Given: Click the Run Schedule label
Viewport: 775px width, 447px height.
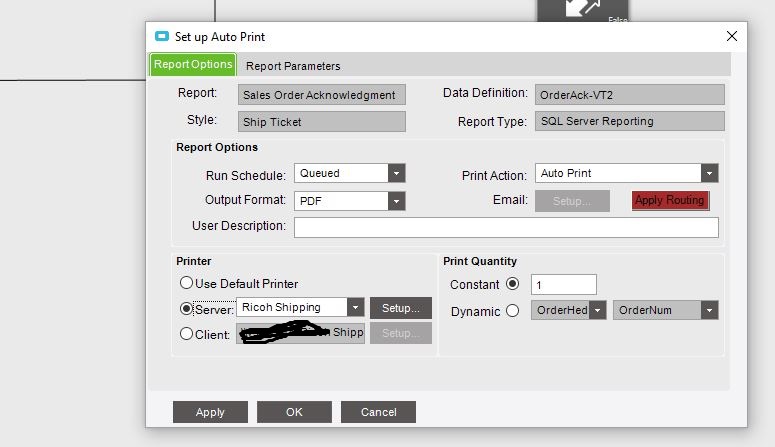Looking at the screenshot, I should click(246, 176).
